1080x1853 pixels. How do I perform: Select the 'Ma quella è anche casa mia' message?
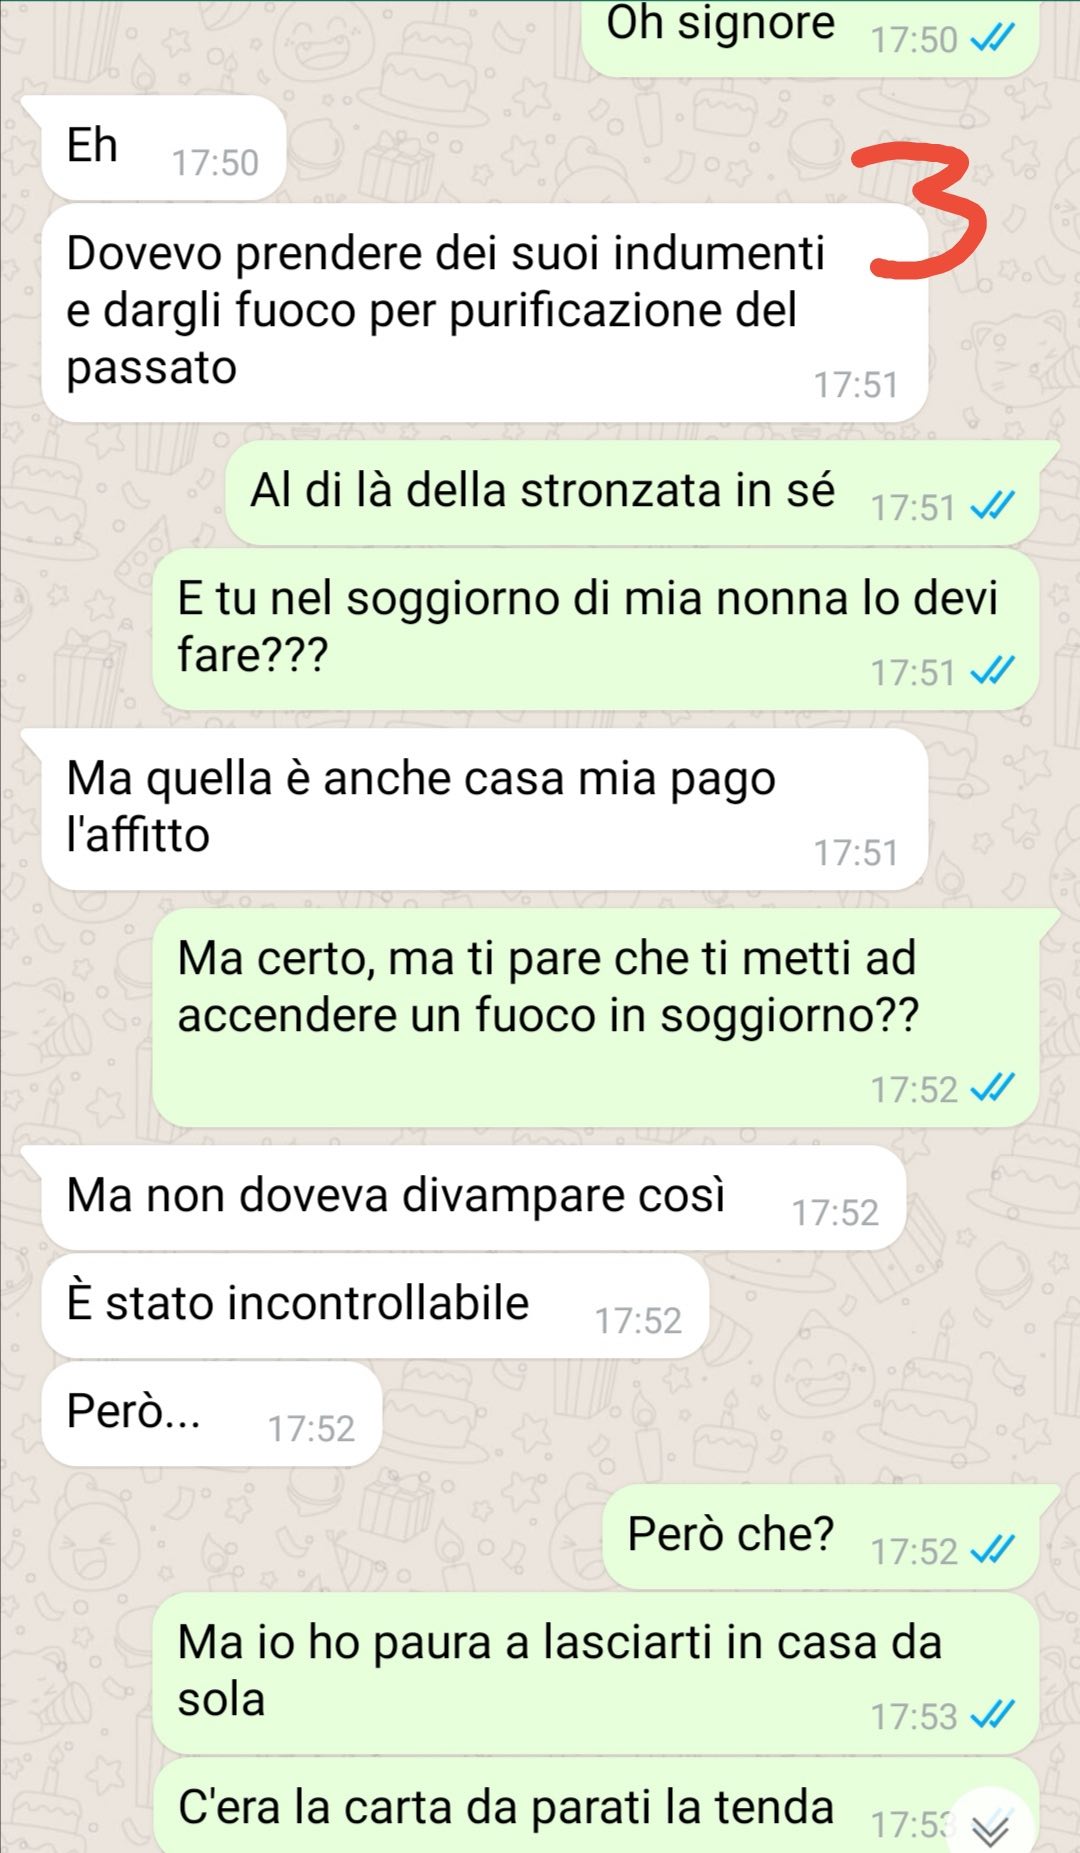point(484,808)
